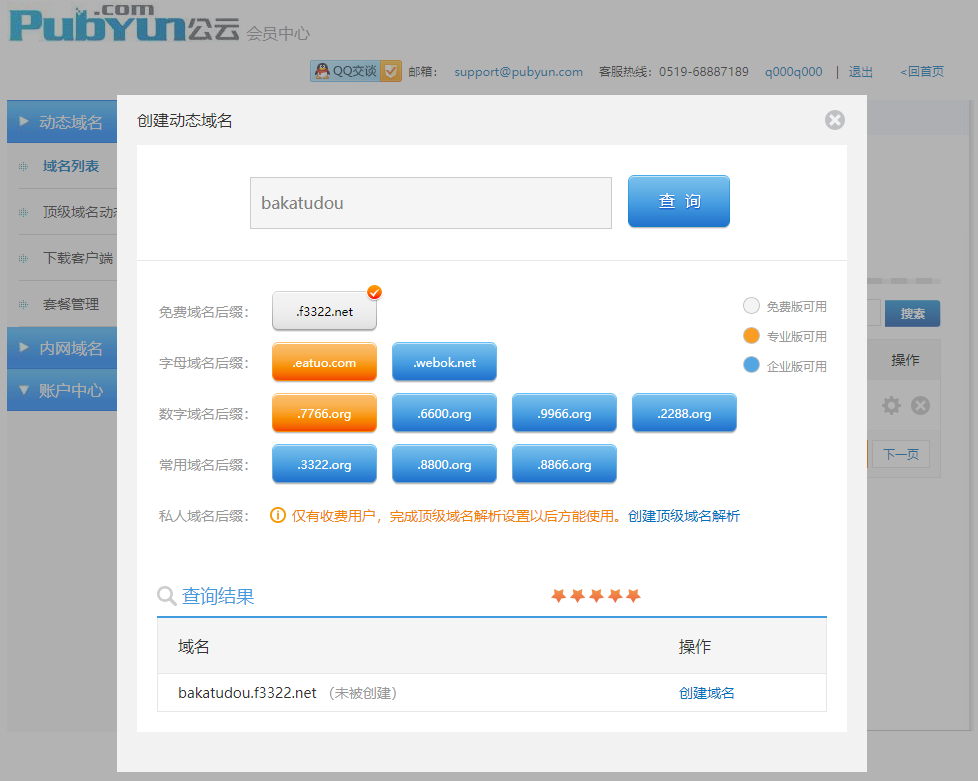The width and height of the screenshot is (978, 781).
Task: Click the 创建域名 link for bakatudou.f3322.net
Action: pos(706,693)
